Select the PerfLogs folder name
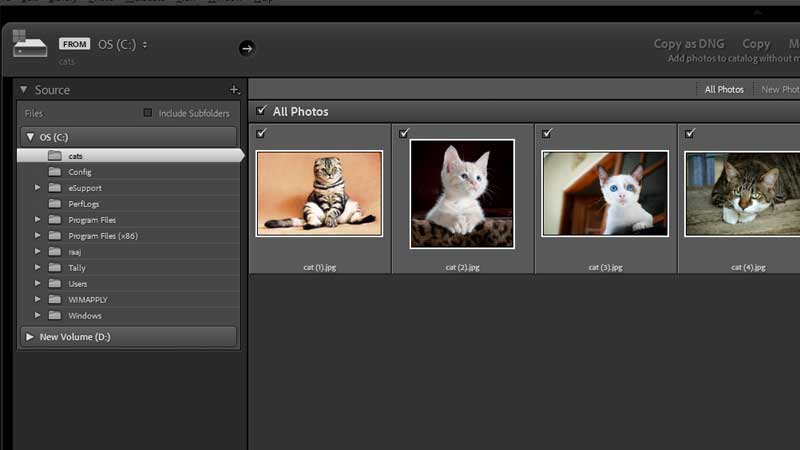The height and width of the screenshot is (450, 800). (x=84, y=204)
